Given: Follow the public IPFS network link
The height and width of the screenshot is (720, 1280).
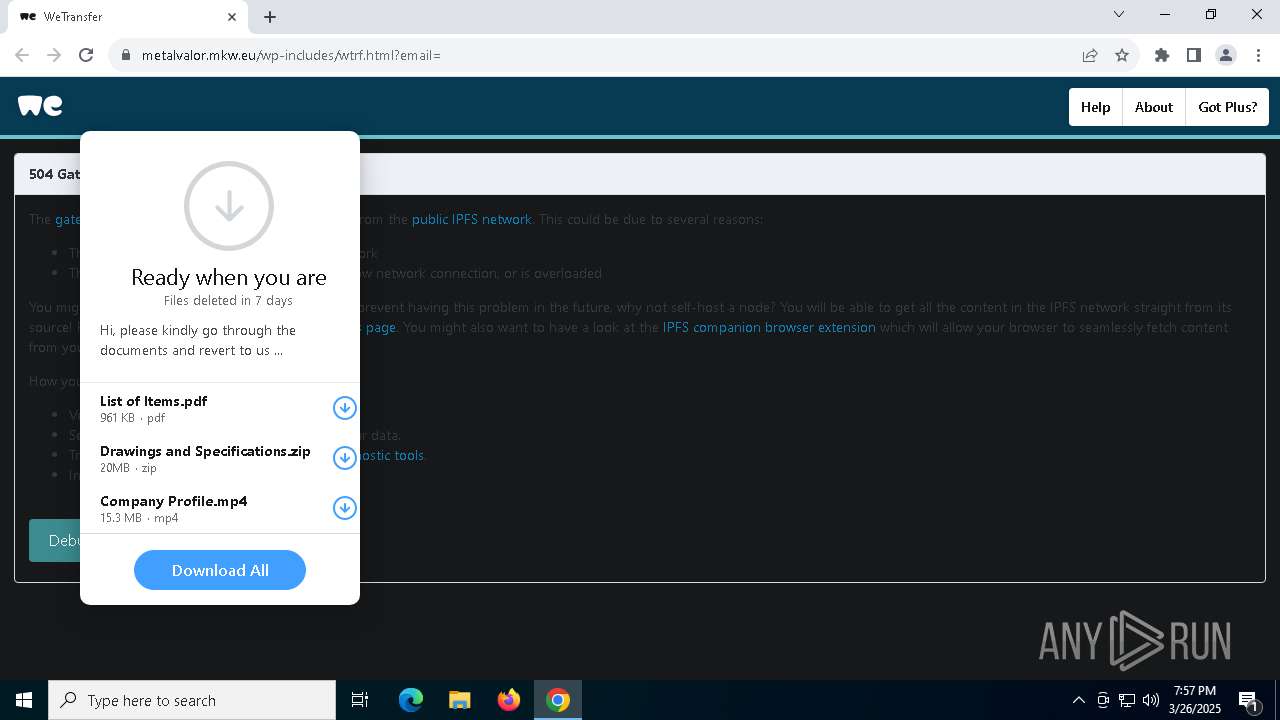Looking at the screenshot, I should (472, 219).
